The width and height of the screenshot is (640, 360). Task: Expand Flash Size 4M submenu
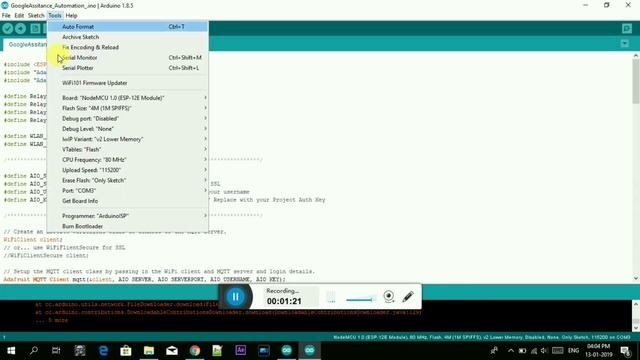(128, 108)
